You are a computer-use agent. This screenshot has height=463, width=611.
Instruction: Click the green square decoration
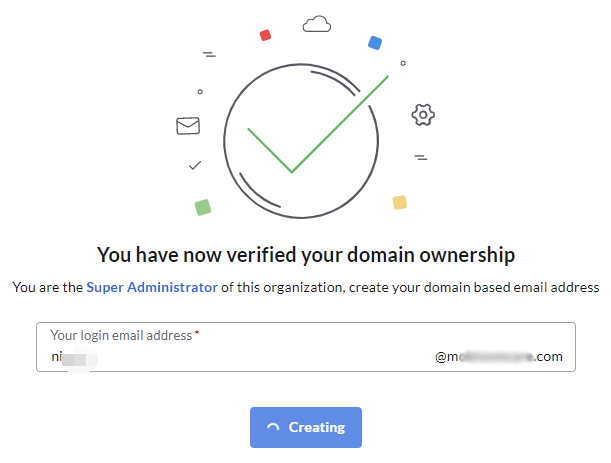(x=203, y=207)
